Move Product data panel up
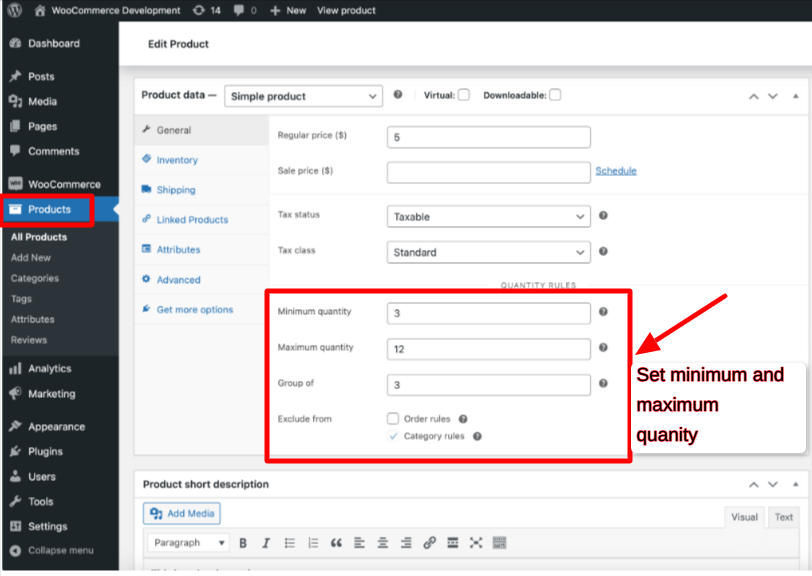Image resolution: width=812 pixels, height=576 pixels. pos(754,96)
